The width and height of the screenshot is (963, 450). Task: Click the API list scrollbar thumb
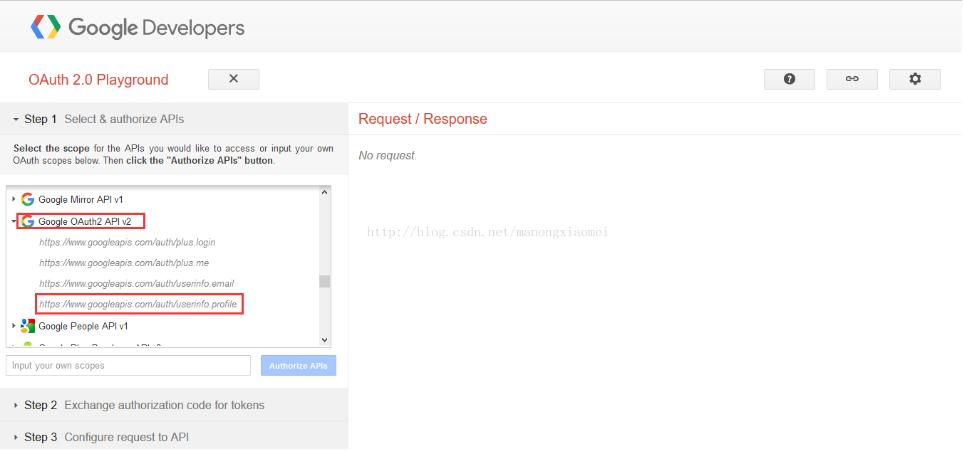[324, 281]
